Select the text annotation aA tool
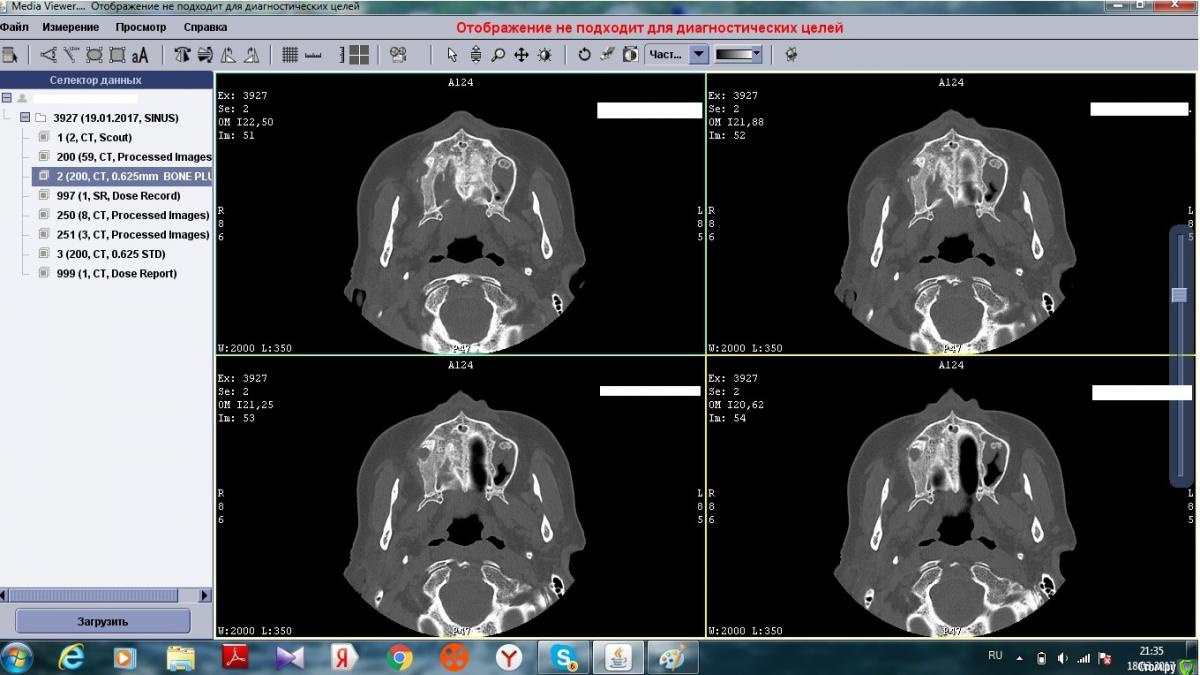The width and height of the screenshot is (1200, 675). (140, 55)
